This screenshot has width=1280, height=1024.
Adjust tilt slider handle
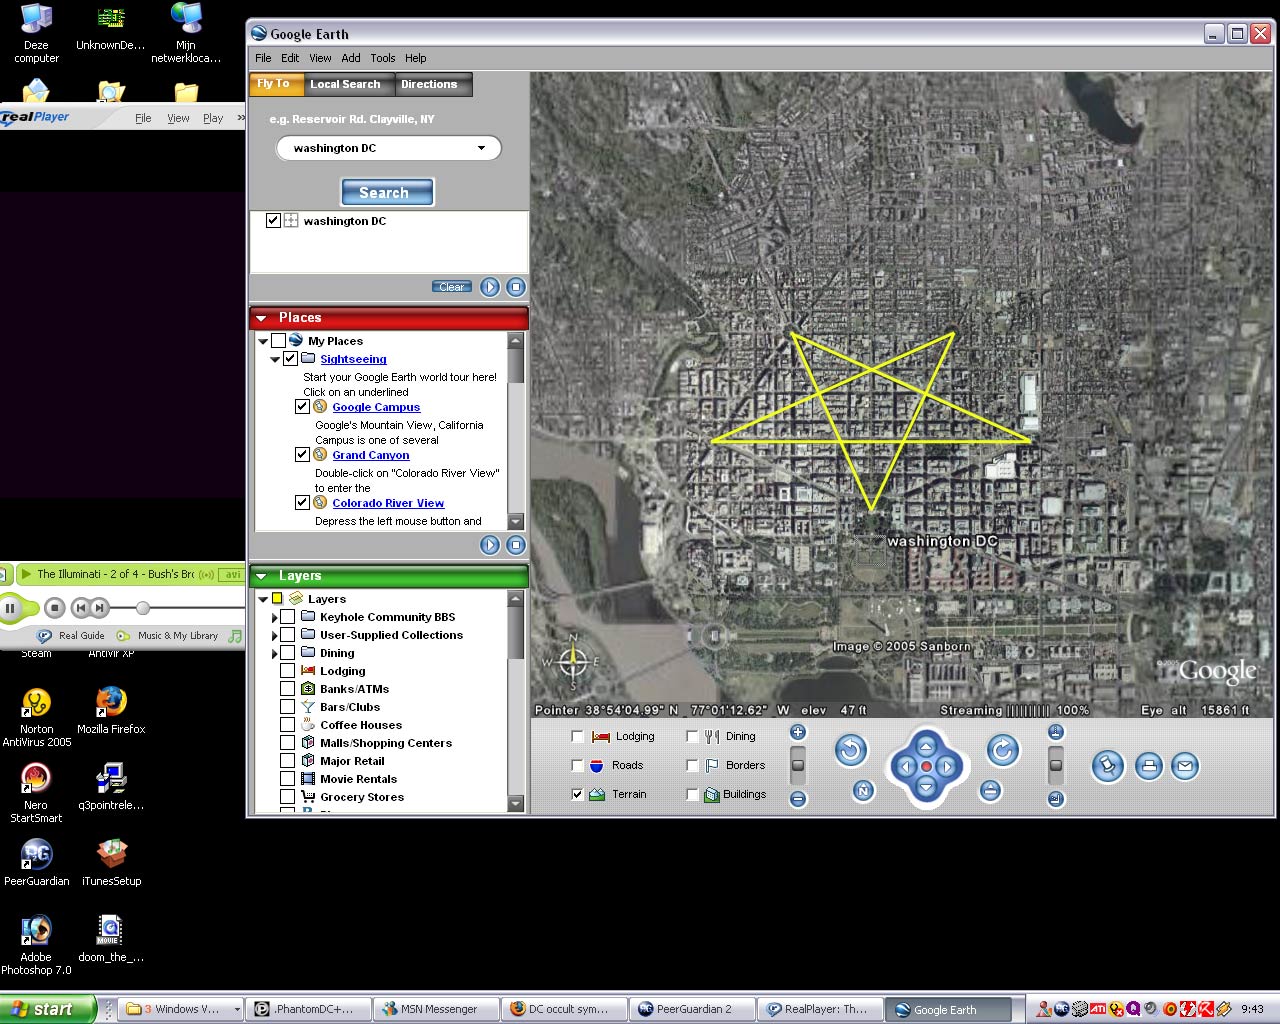tap(1056, 765)
